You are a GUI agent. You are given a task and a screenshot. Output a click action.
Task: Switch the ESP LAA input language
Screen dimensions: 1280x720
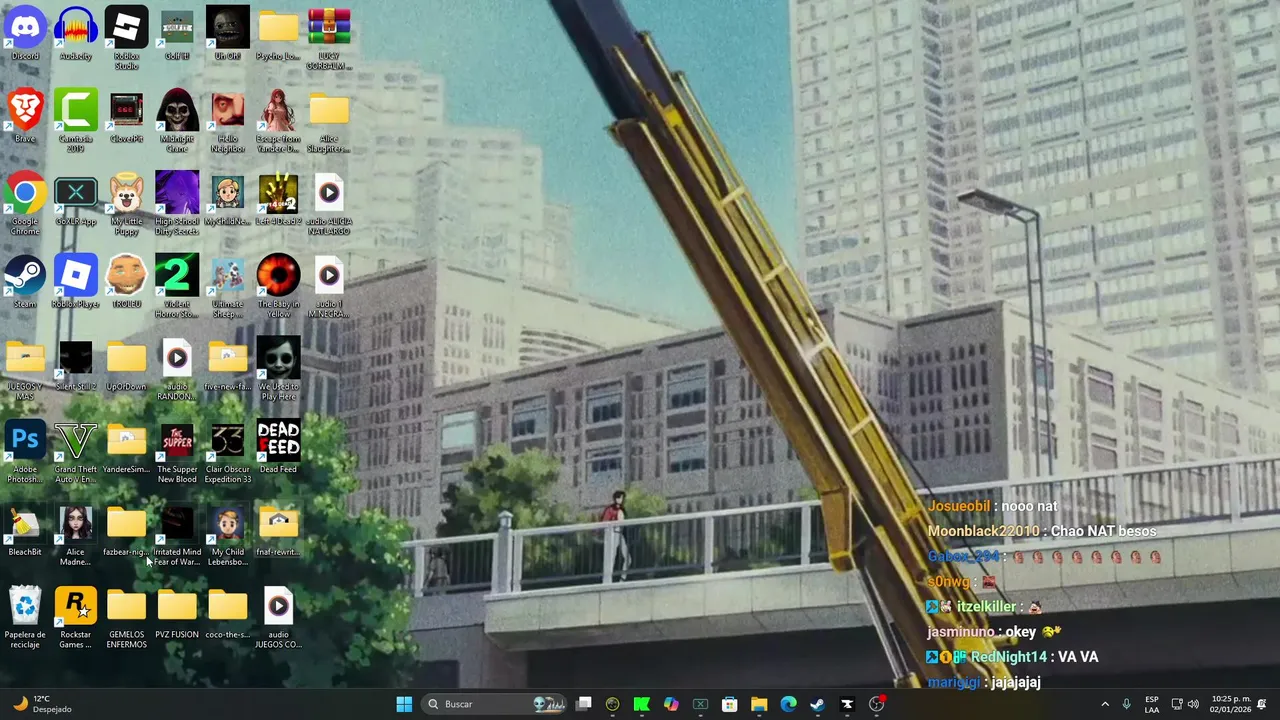[1152, 704]
